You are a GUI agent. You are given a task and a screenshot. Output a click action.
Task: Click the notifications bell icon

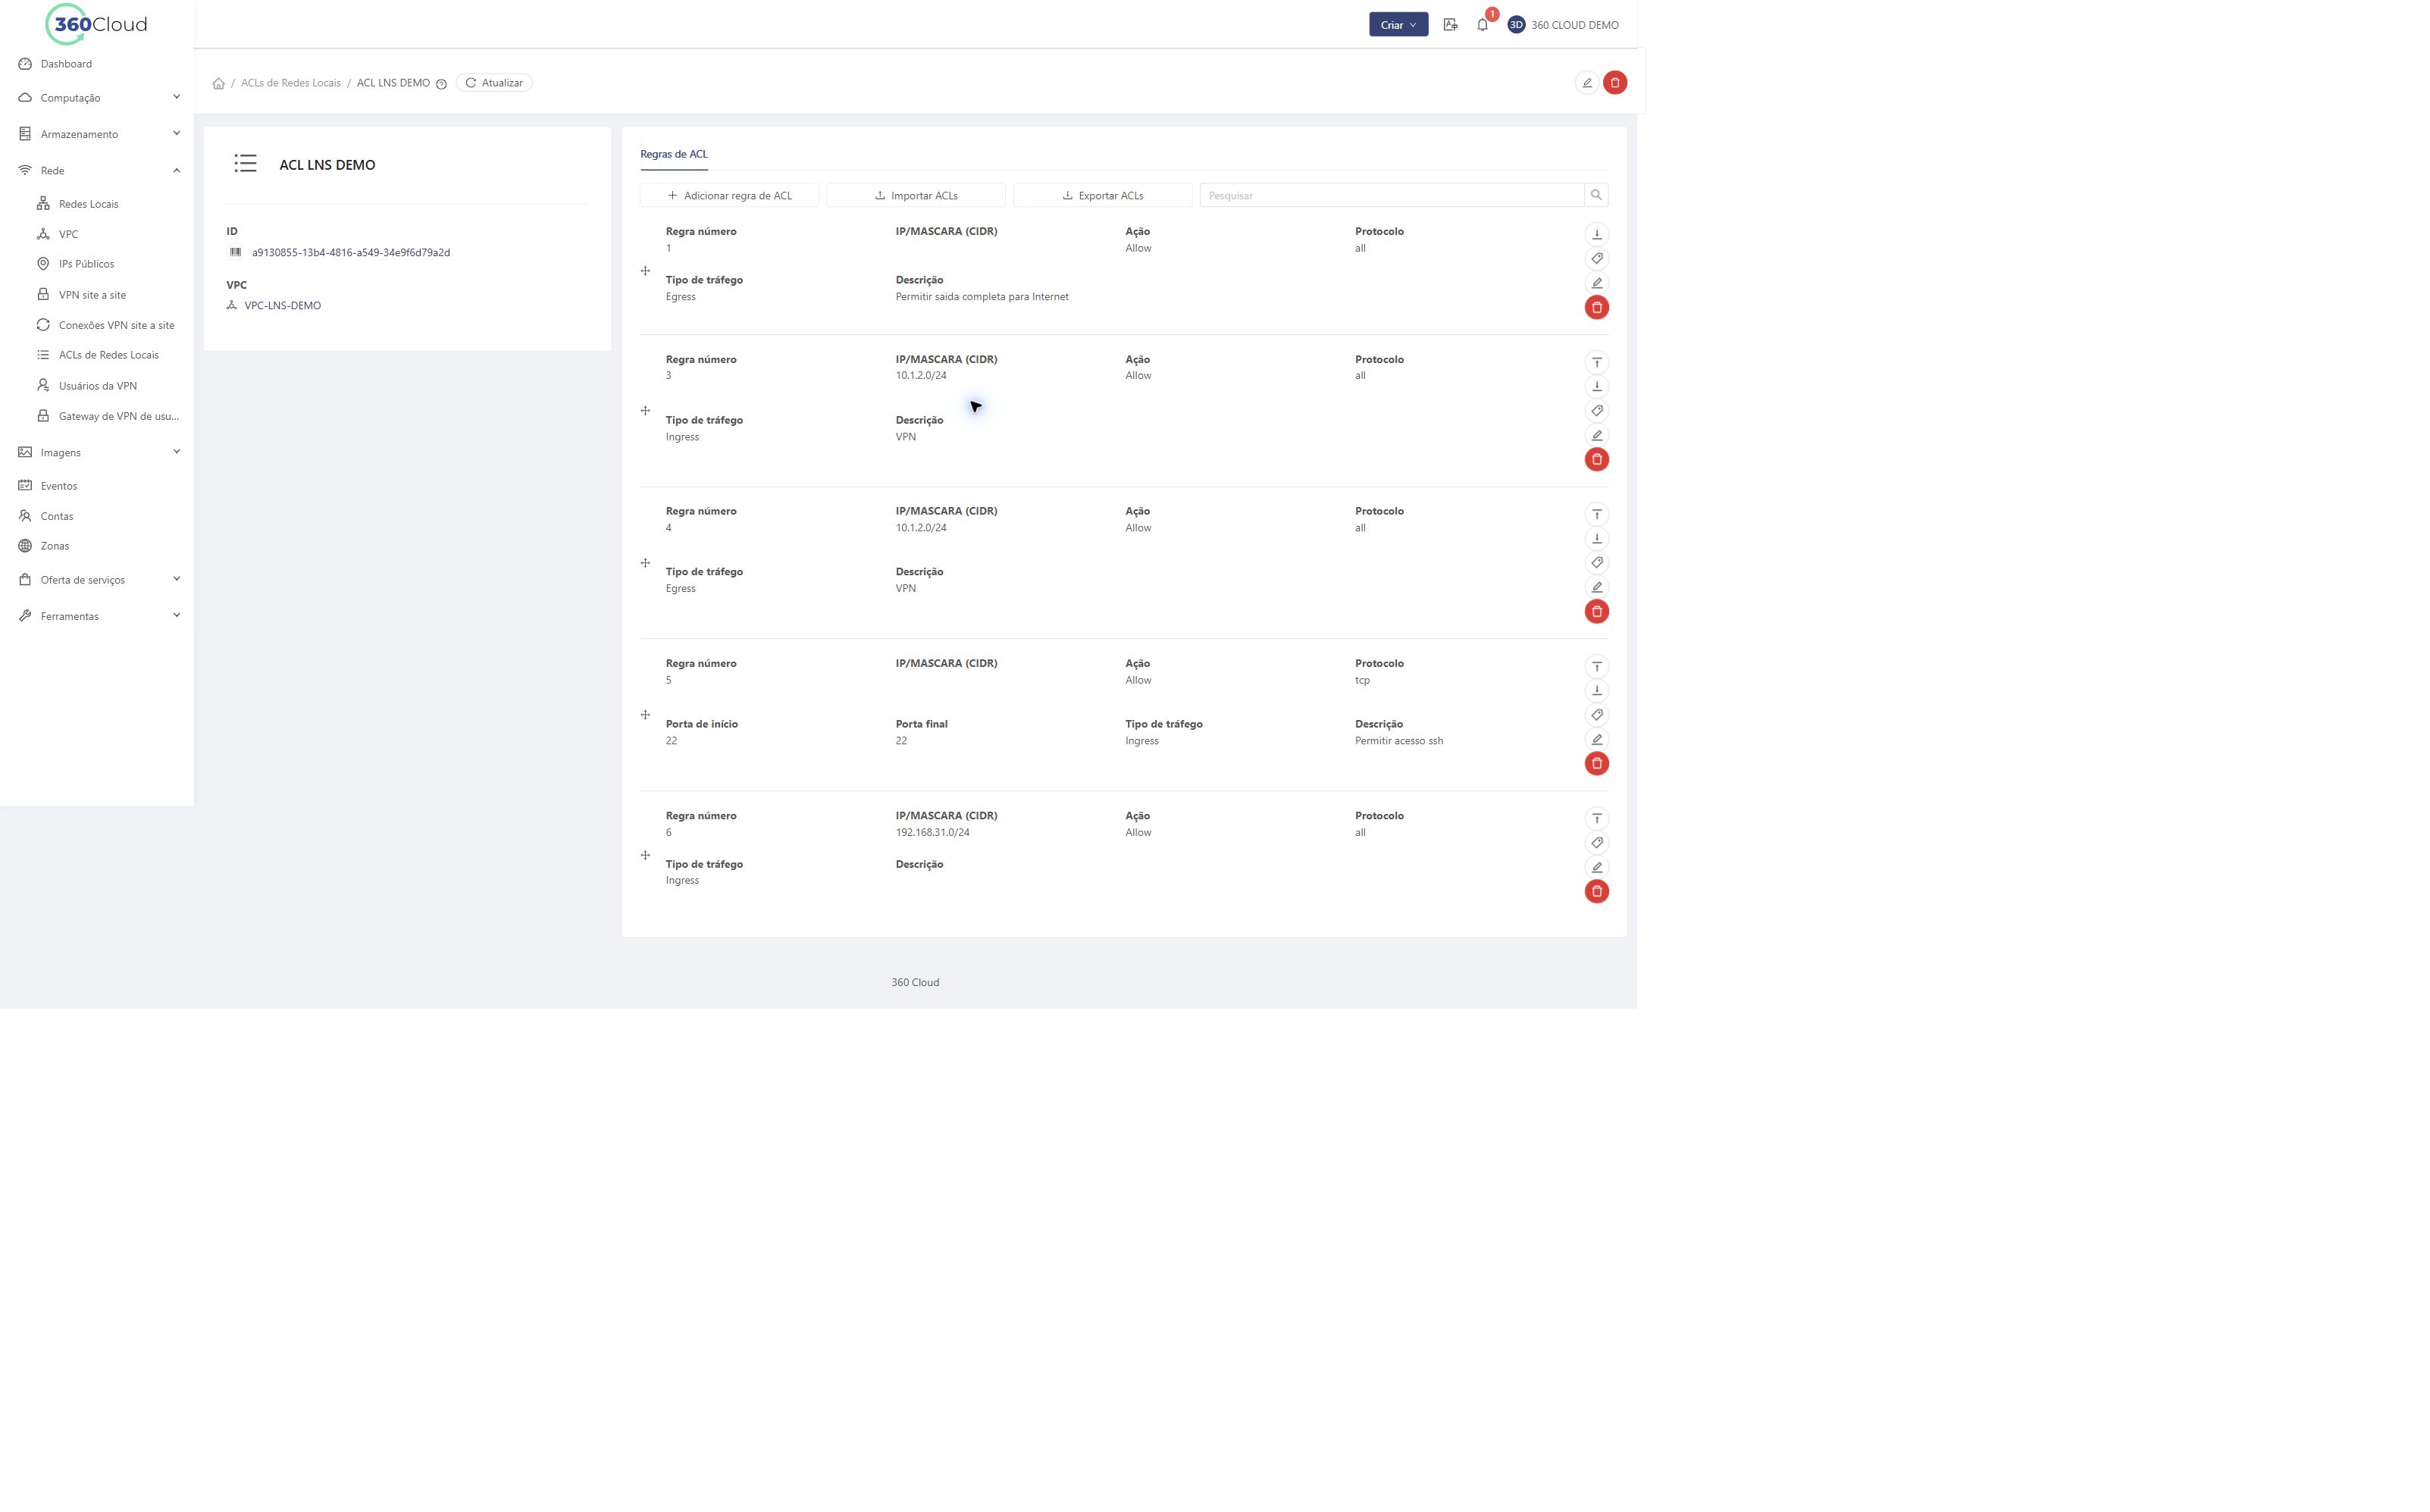tap(1482, 25)
